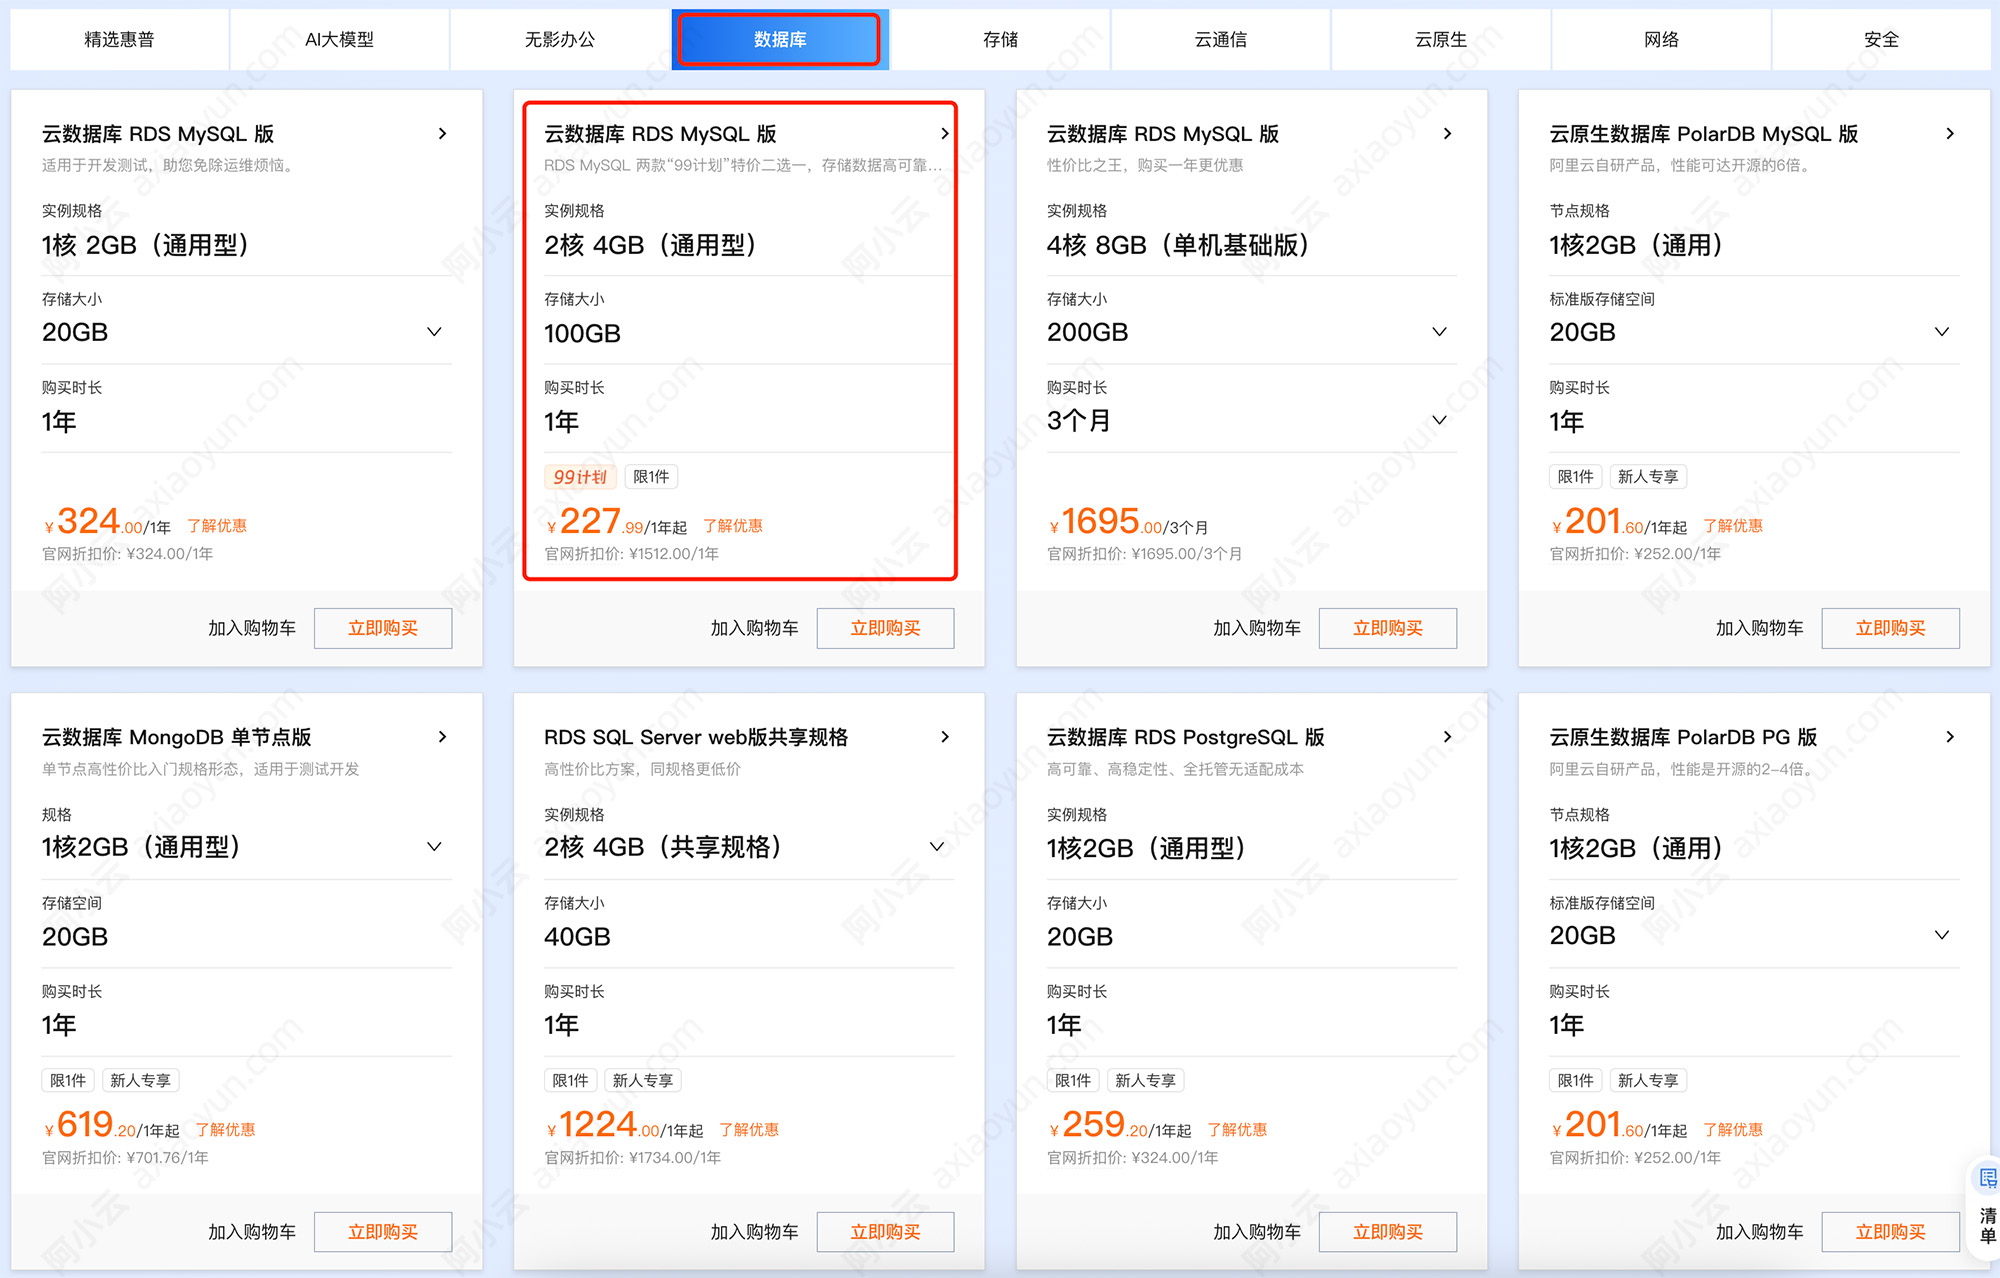Click 了解优惠 next to ¥227.99 price
Image resolution: width=2000 pixels, height=1278 pixels.
pyautogui.click(x=733, y=526)
